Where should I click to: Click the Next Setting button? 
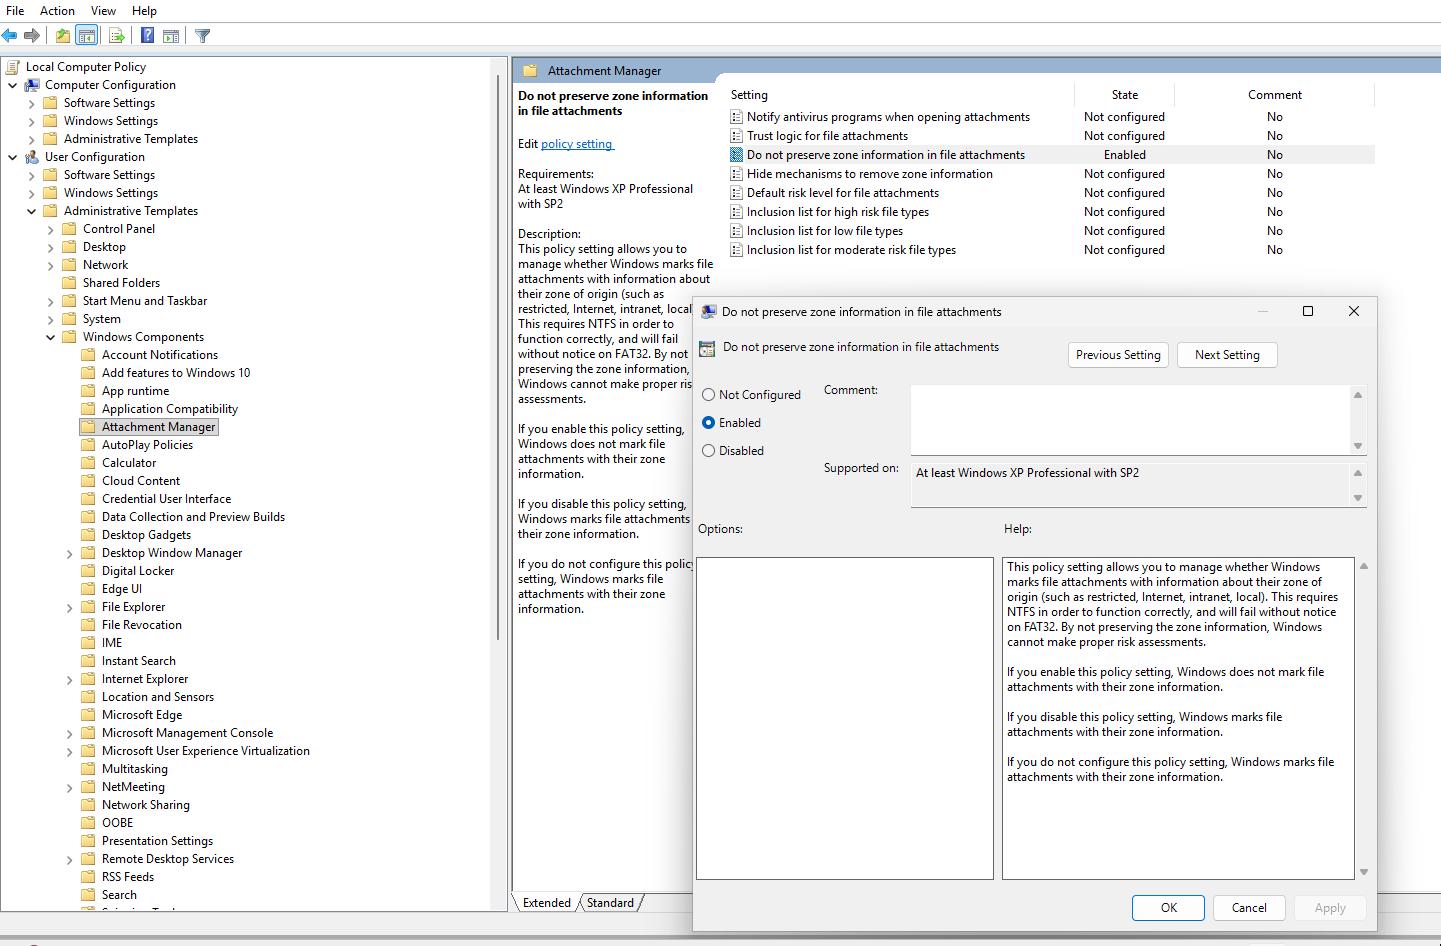1226,355
